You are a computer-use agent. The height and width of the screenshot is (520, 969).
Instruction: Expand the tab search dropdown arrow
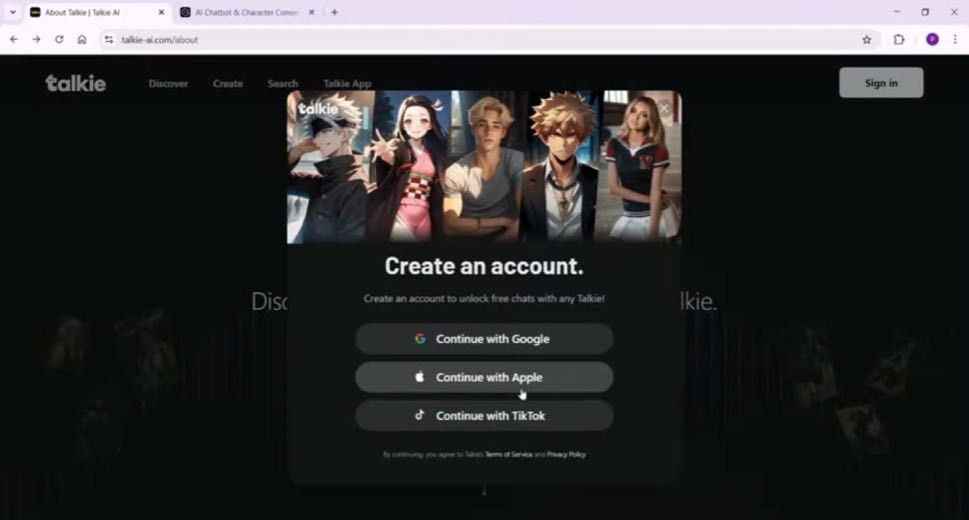pyautogui.click(x=12, y=12)
